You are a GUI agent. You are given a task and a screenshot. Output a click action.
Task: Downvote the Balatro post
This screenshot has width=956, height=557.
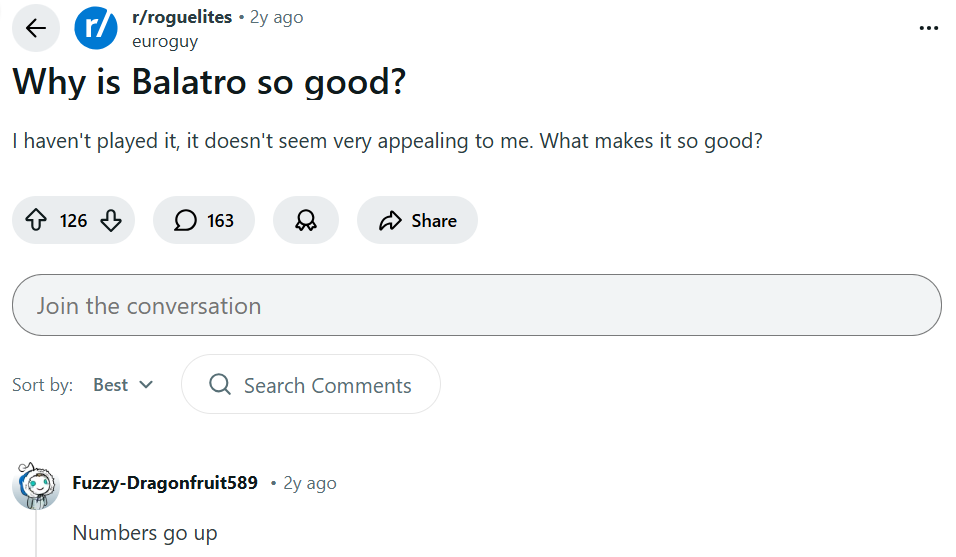pyautogui.click(x=111, y=221)
